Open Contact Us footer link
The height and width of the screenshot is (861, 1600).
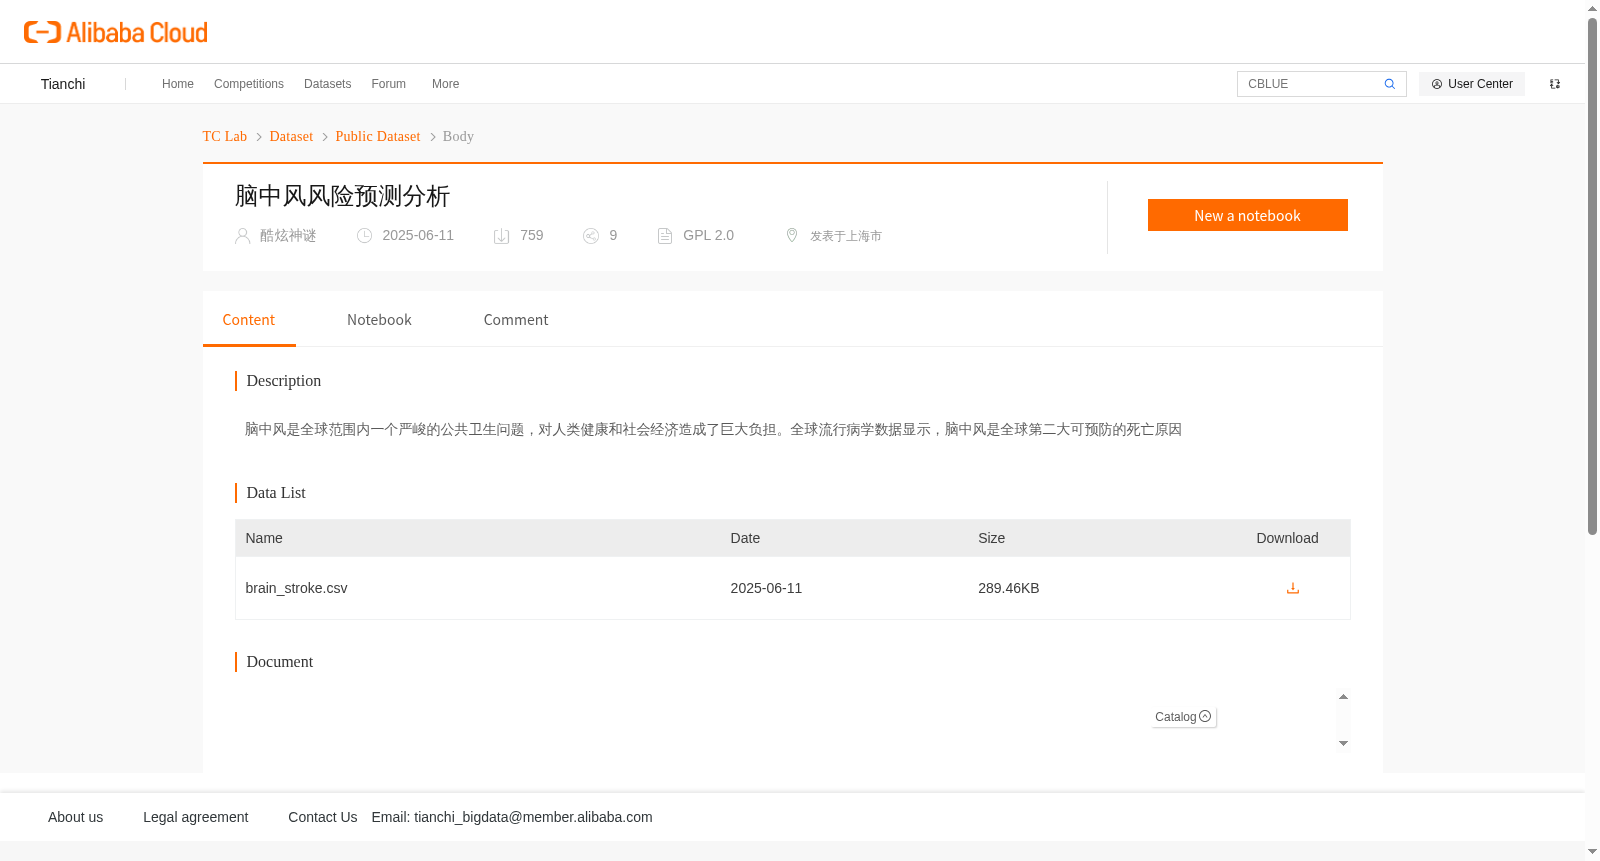pyautogui.click(x=323, y=817)
